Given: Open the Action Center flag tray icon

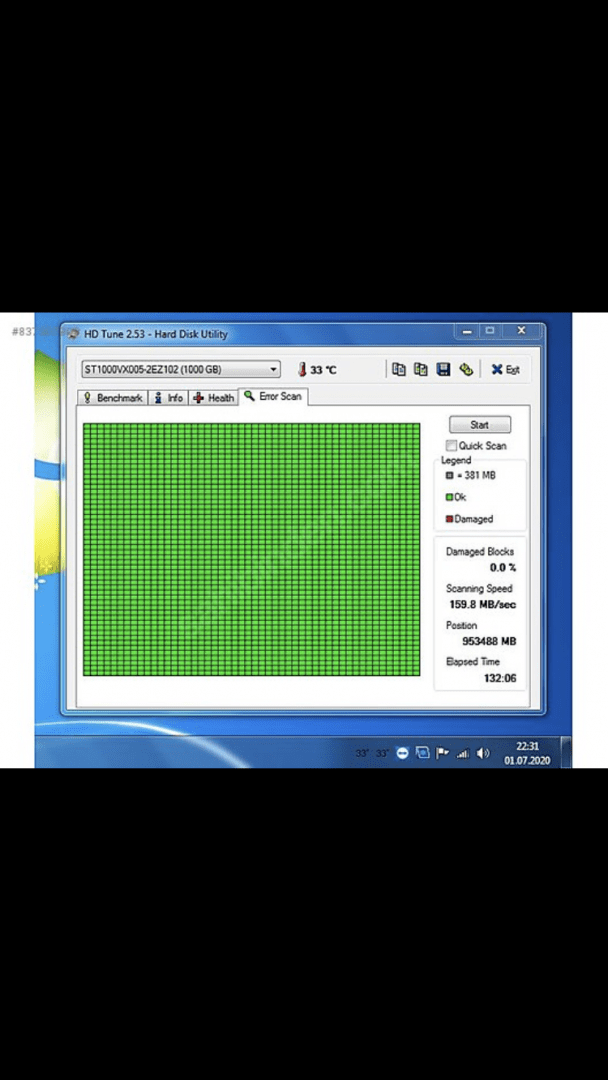Looking at the screenshot, I should (x=443, y=753).
